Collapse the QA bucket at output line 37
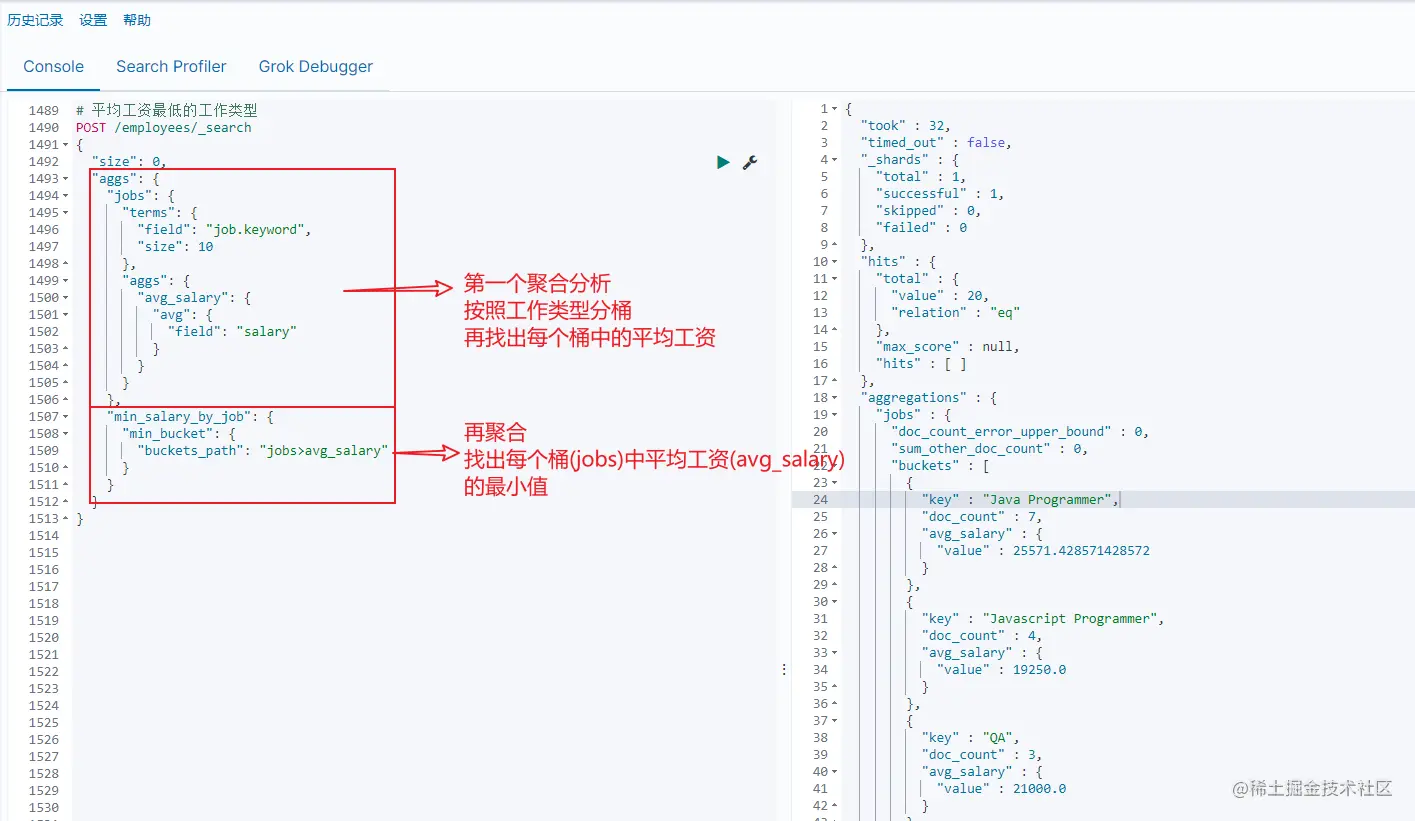Viewport: 1415px width, 821px height. tap(835, 721)
